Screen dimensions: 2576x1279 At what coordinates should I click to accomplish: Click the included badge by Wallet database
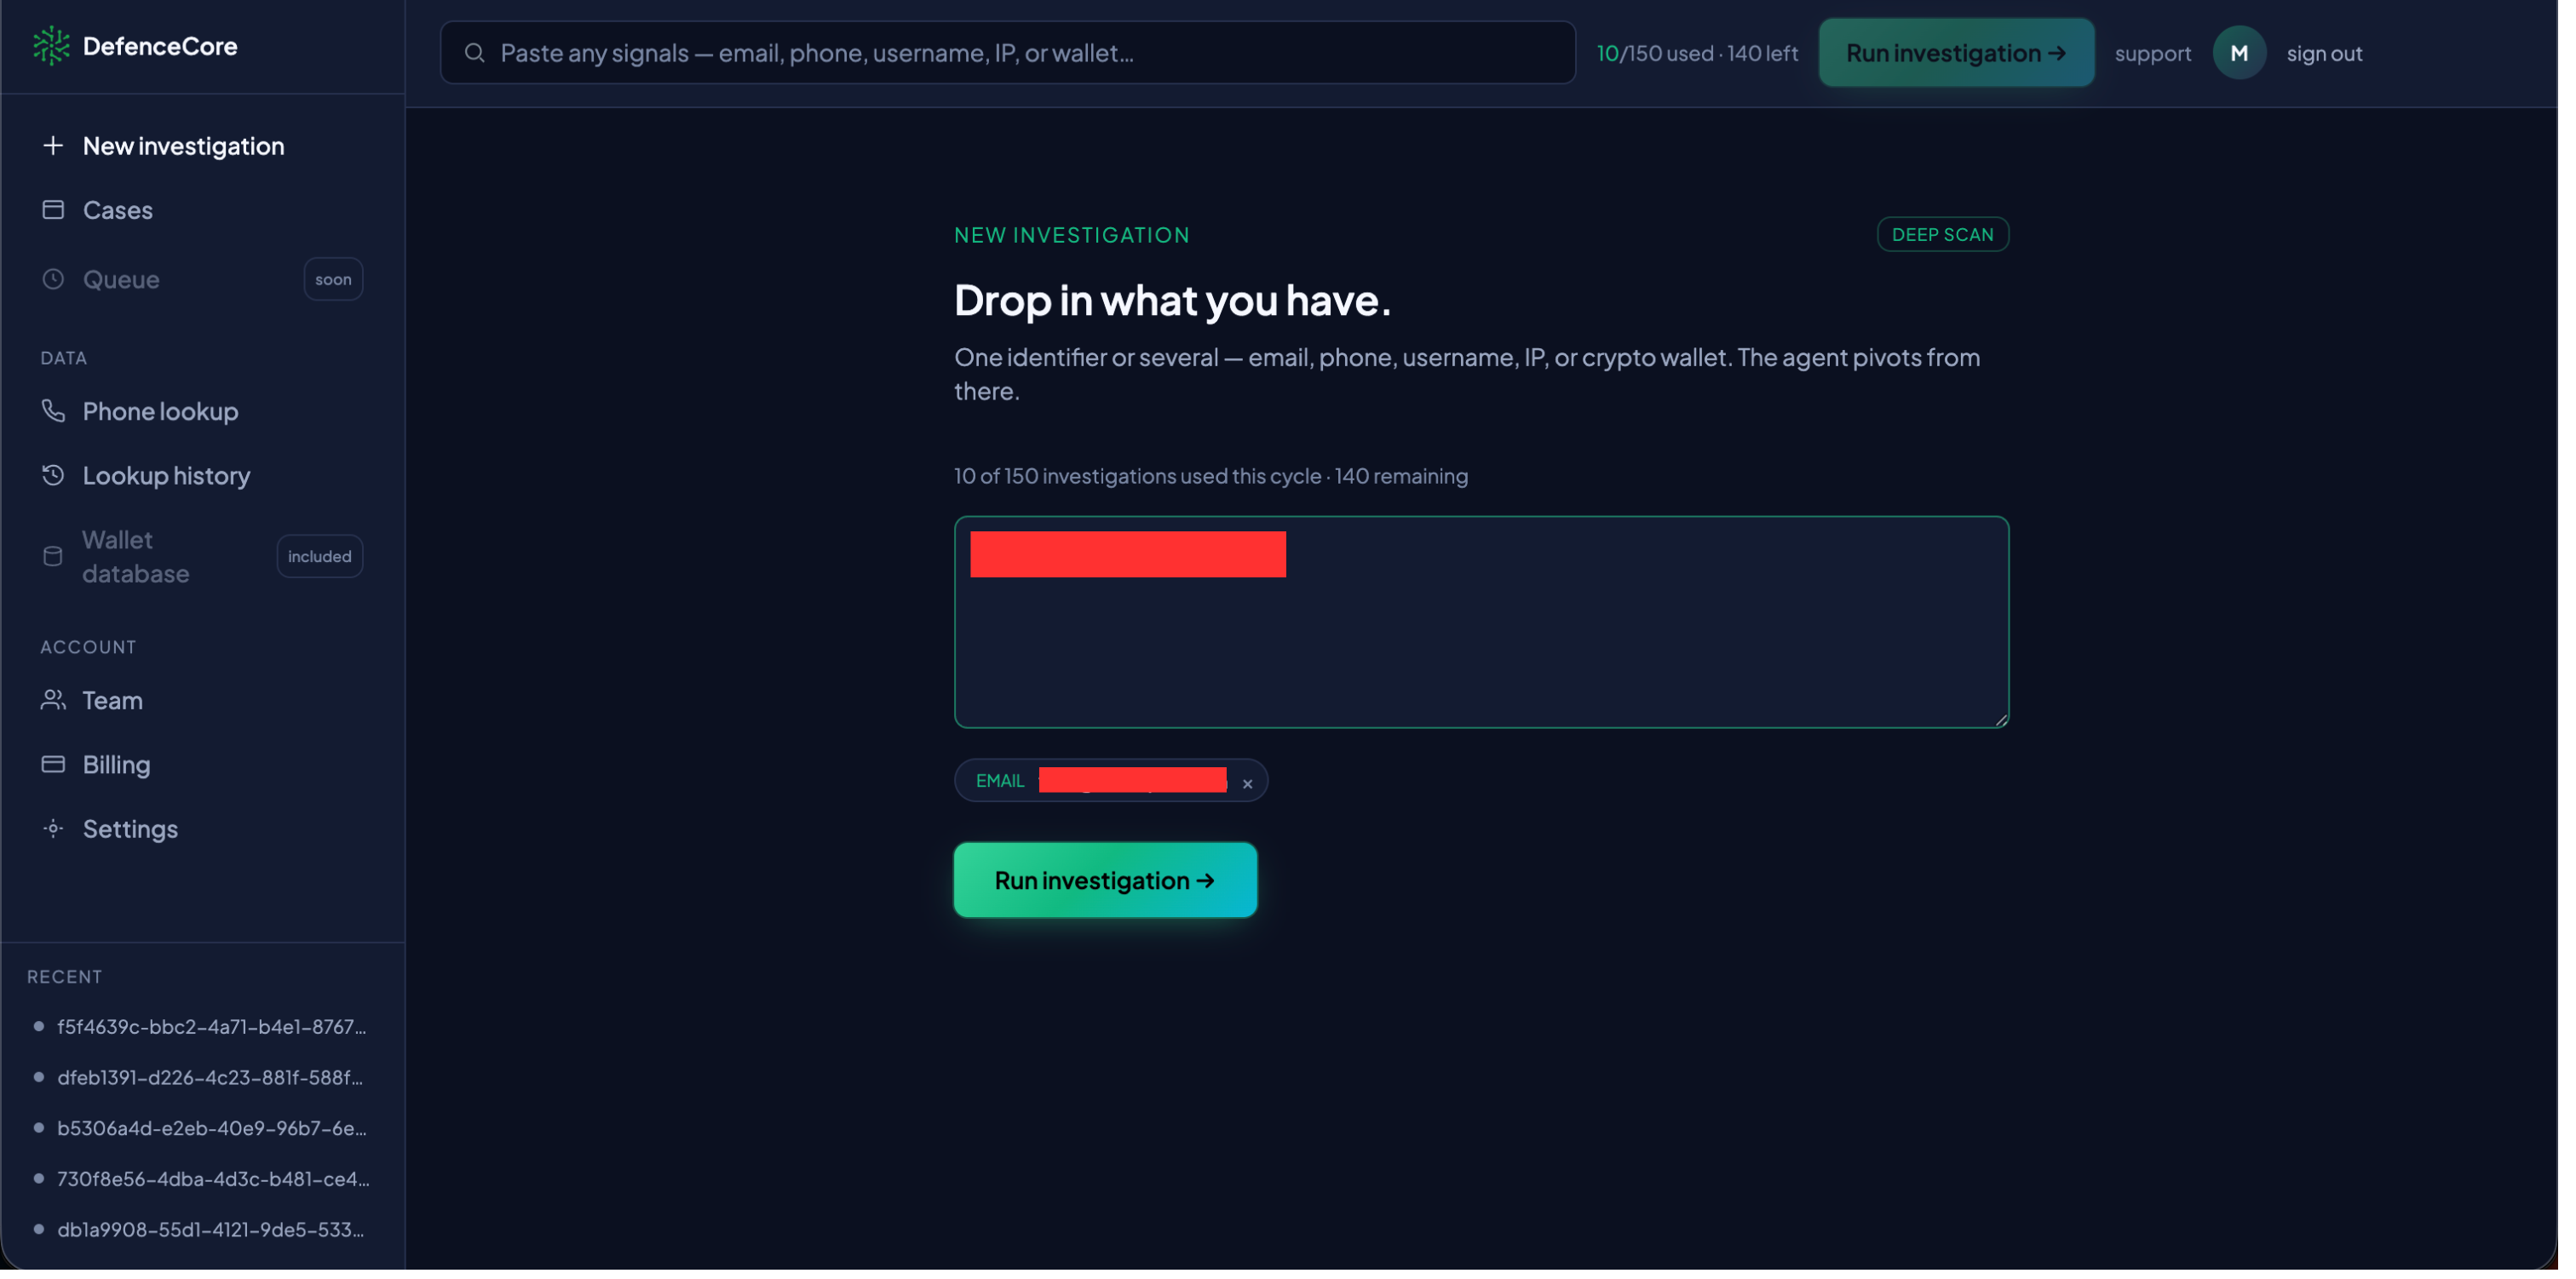[322, 559]
